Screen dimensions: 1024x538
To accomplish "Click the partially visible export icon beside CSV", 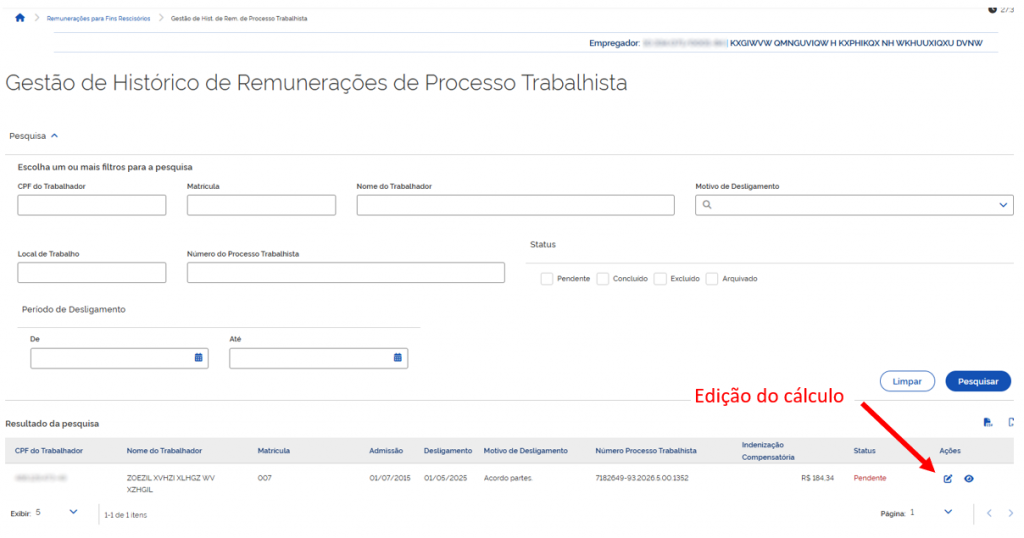I will click(1011, 422).
